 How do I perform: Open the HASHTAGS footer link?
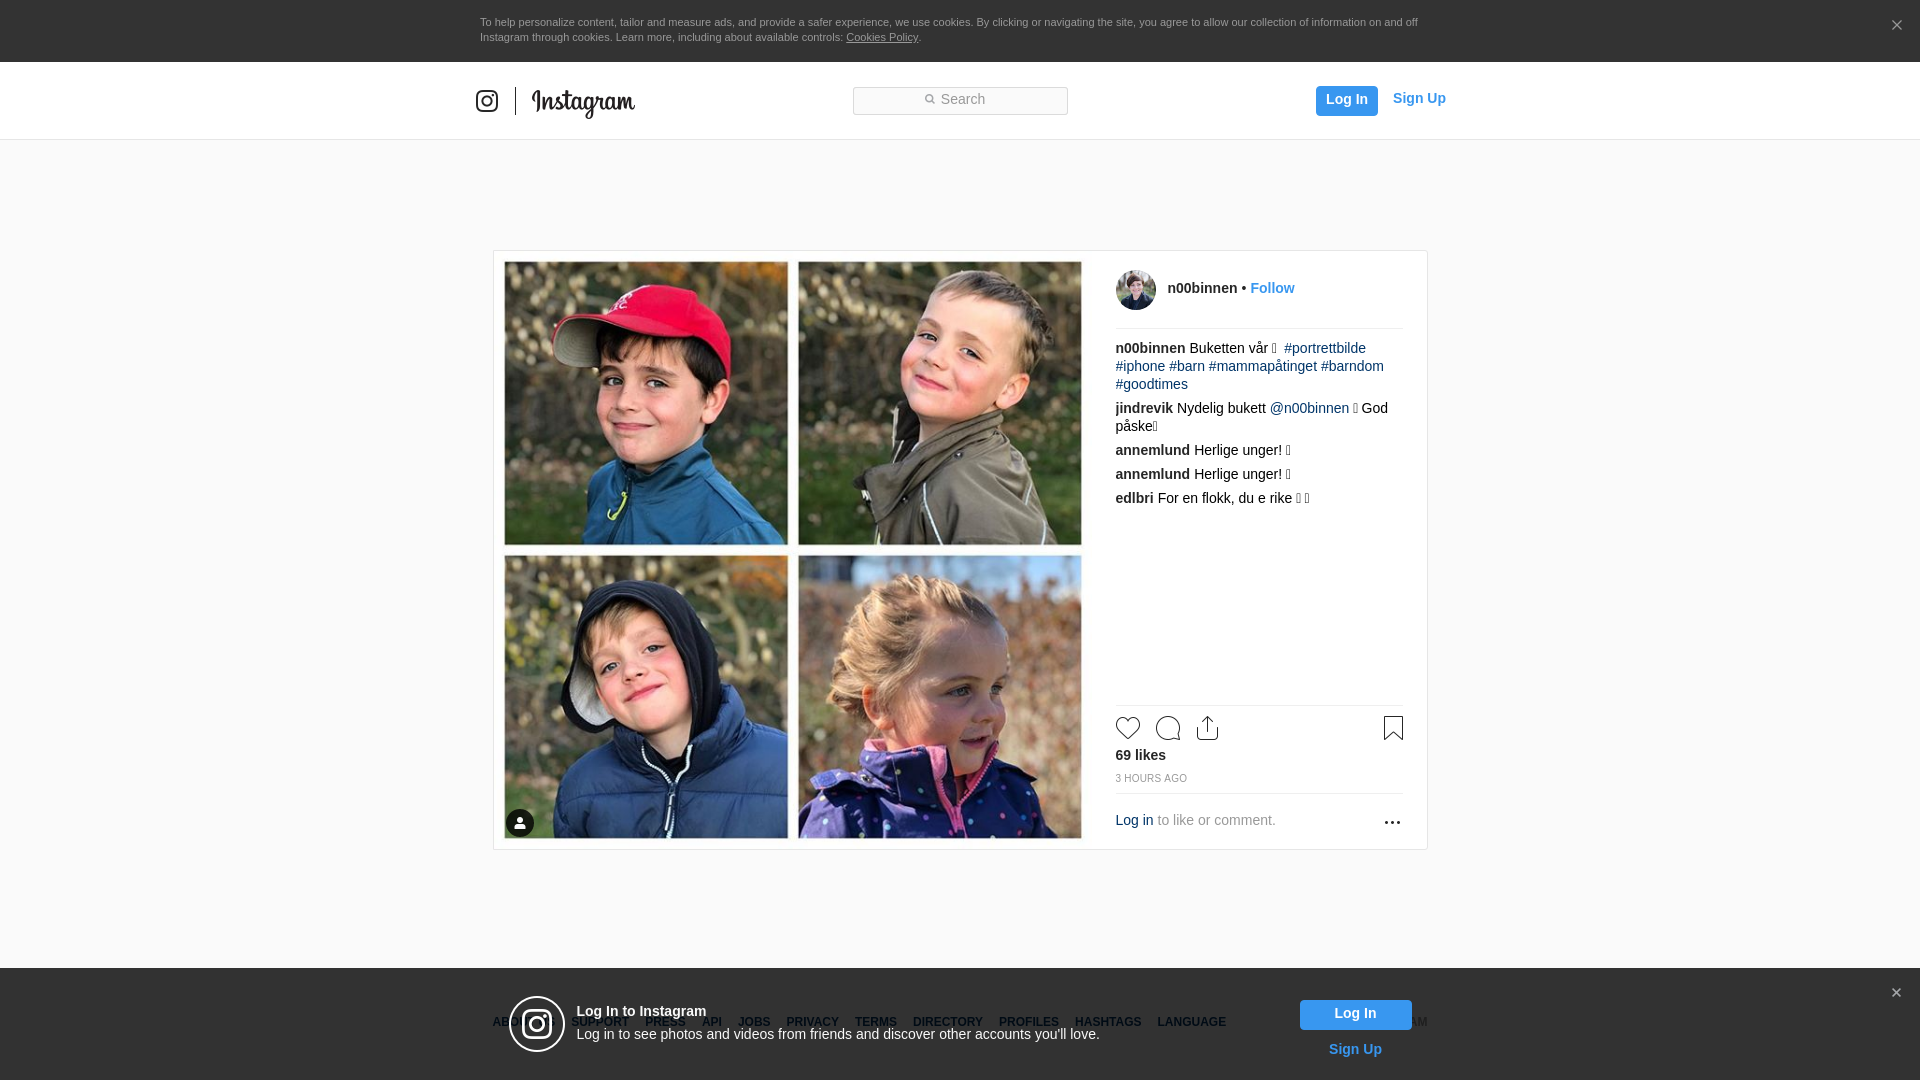[x=1108, y=1022]
